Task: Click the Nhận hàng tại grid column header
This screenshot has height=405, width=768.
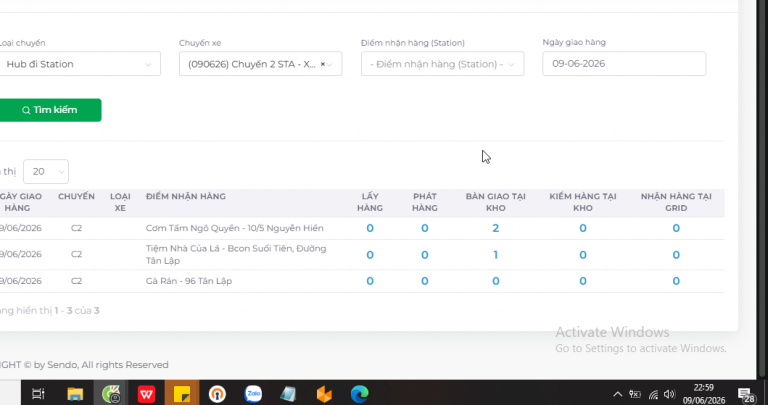Action: tap(676, 202)
